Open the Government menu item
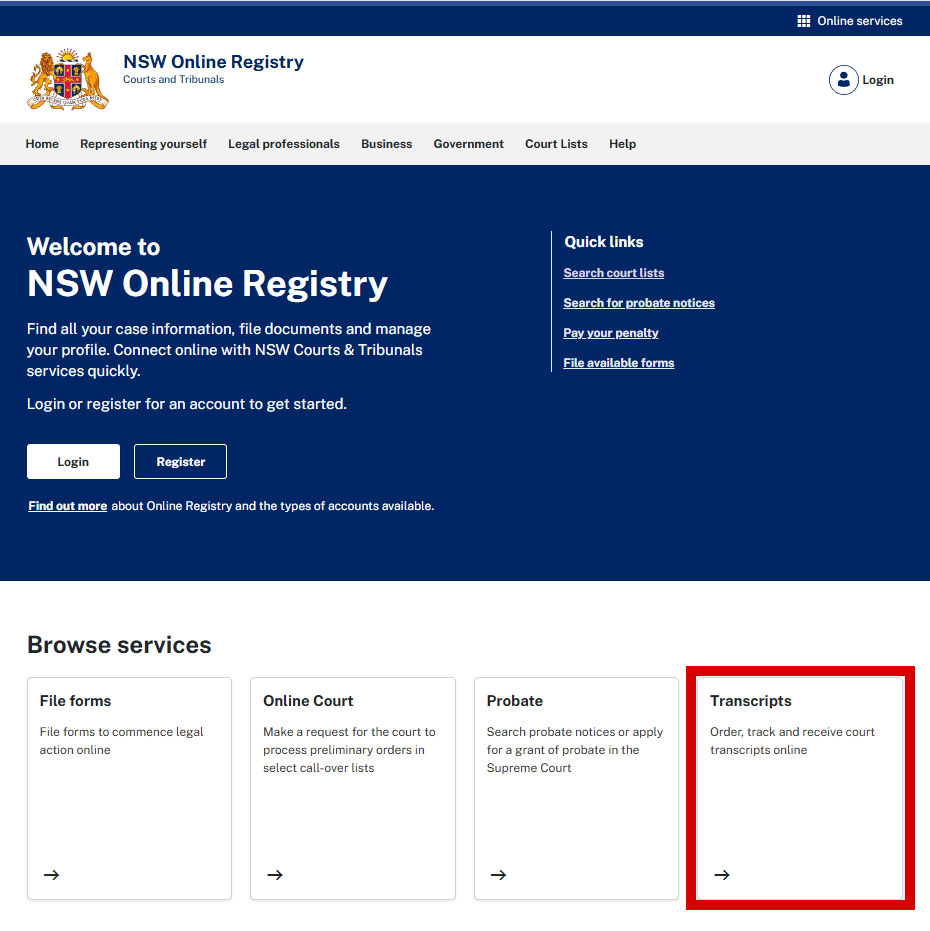This screenshot has width=930, height=931. click(x=469, y=144)
